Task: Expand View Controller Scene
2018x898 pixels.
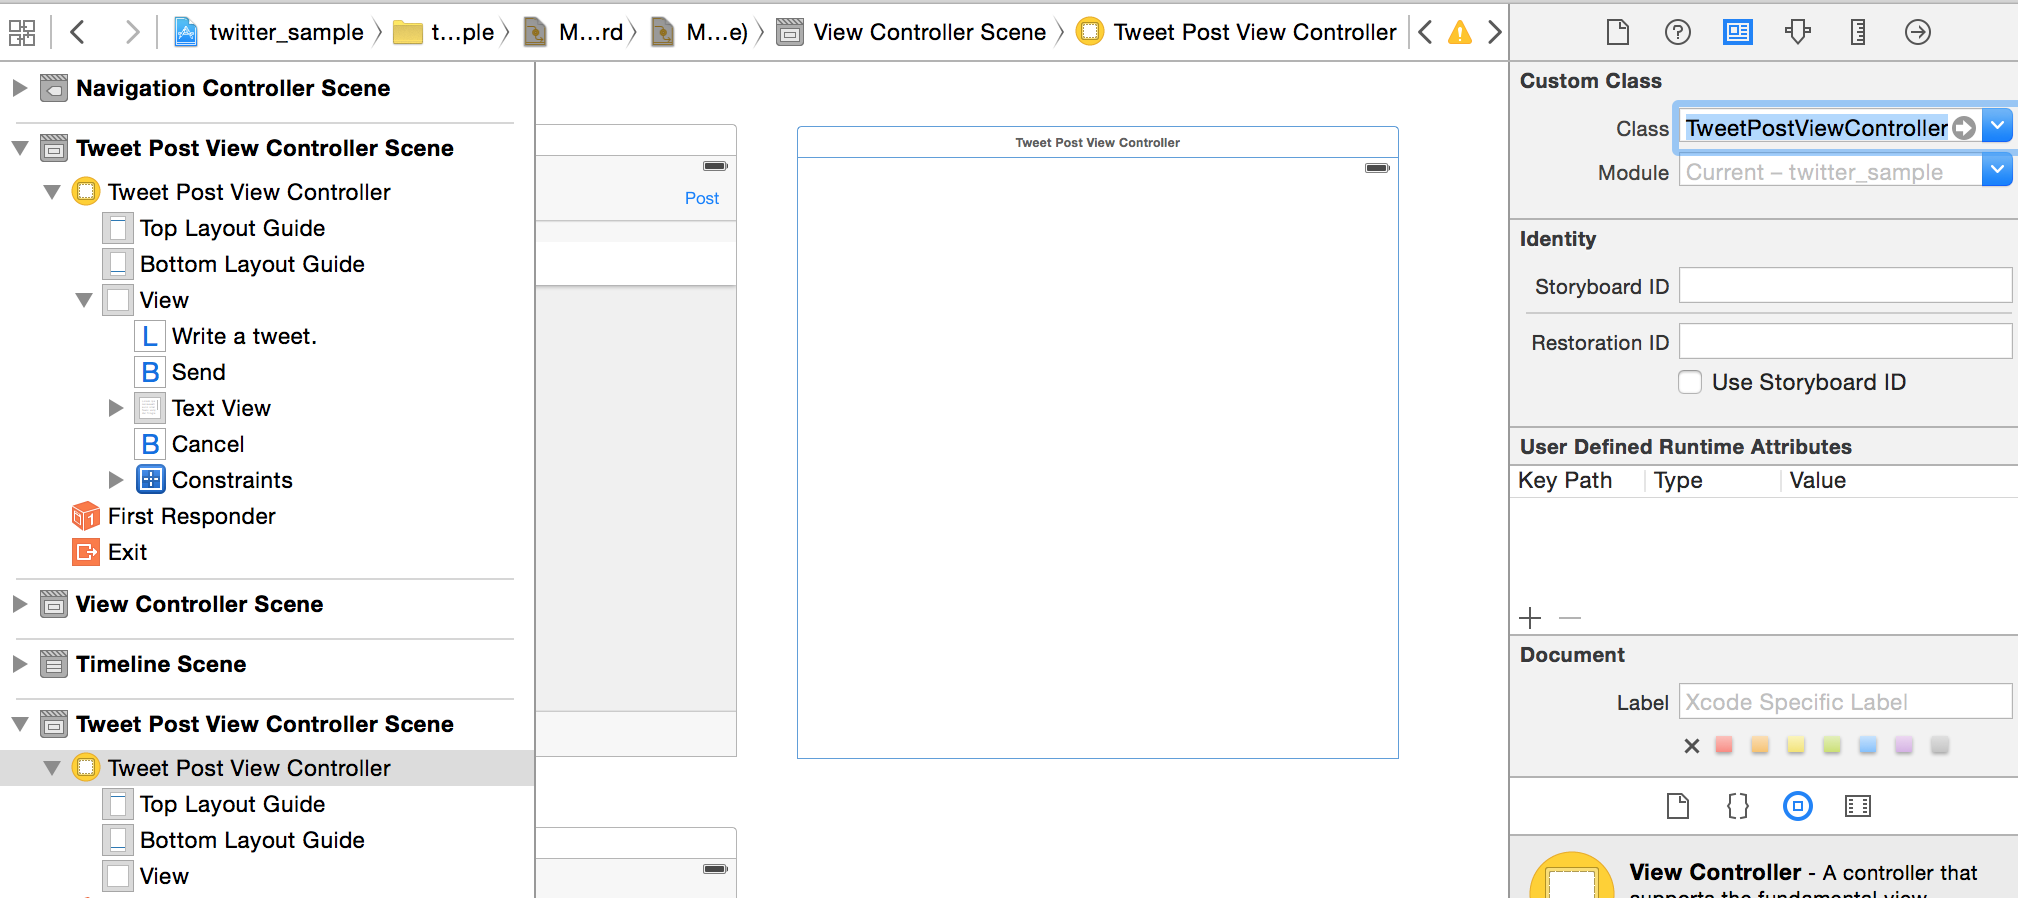Action: click(19, 604)
